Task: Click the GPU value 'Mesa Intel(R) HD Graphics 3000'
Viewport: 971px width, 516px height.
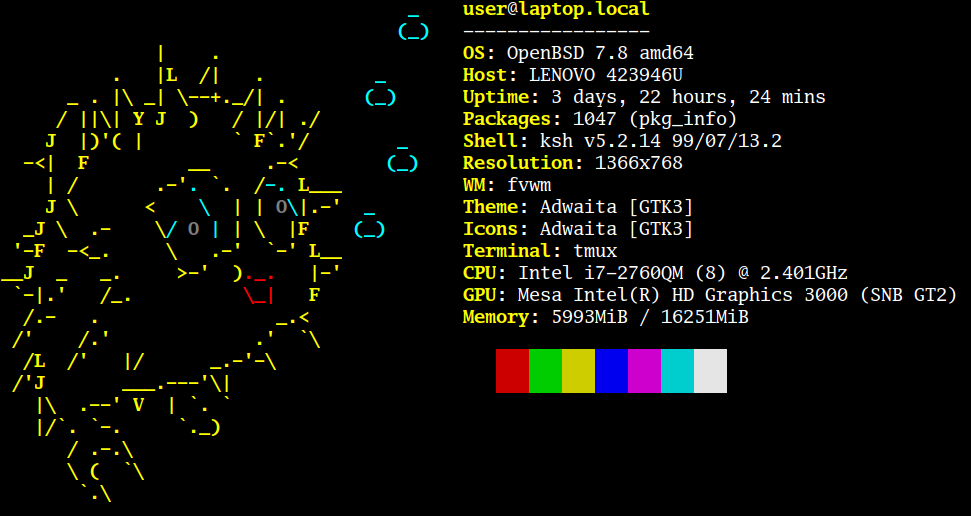Action: pyautogui.click(x=682, y=295)
